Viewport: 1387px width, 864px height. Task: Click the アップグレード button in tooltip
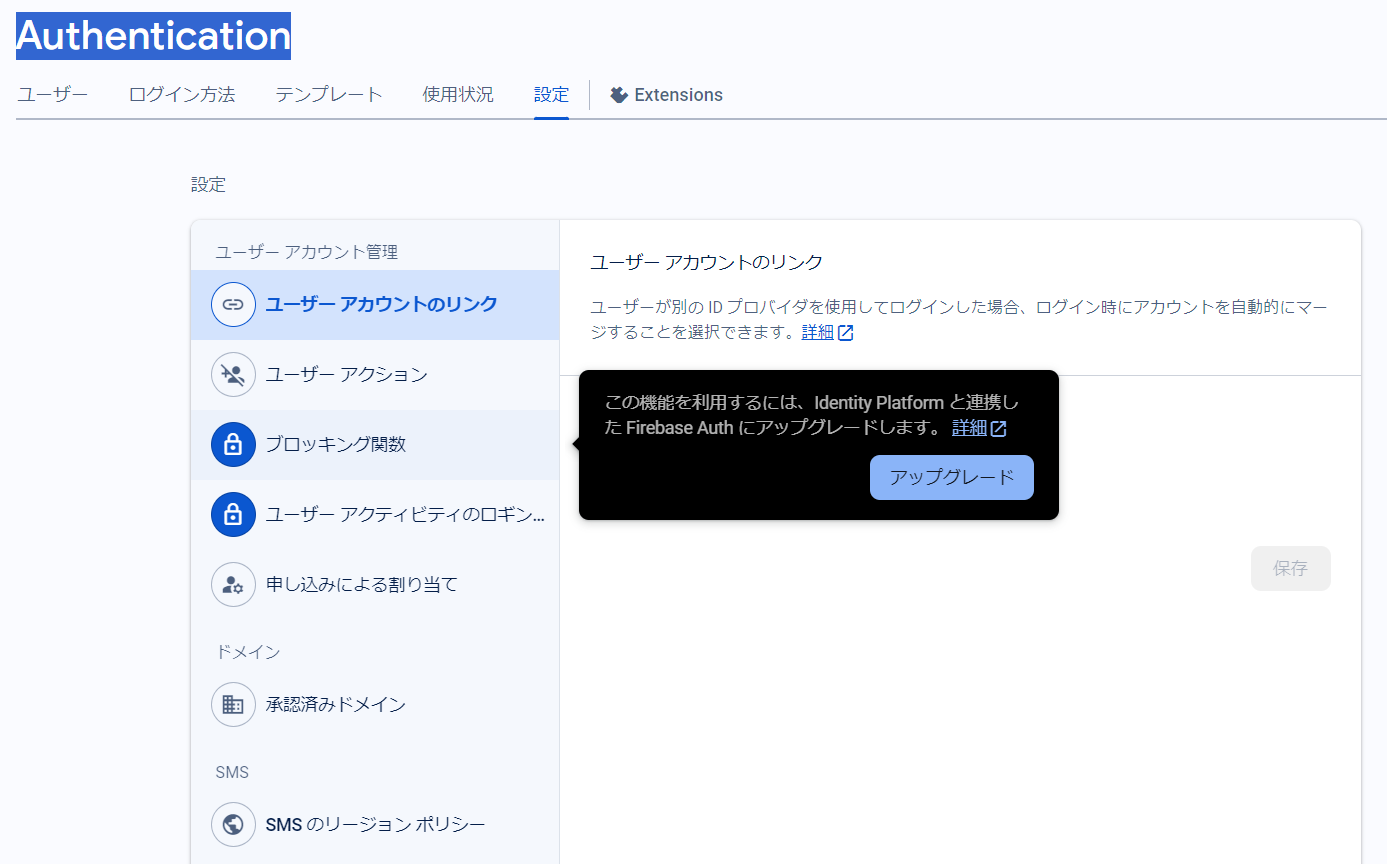952,478
